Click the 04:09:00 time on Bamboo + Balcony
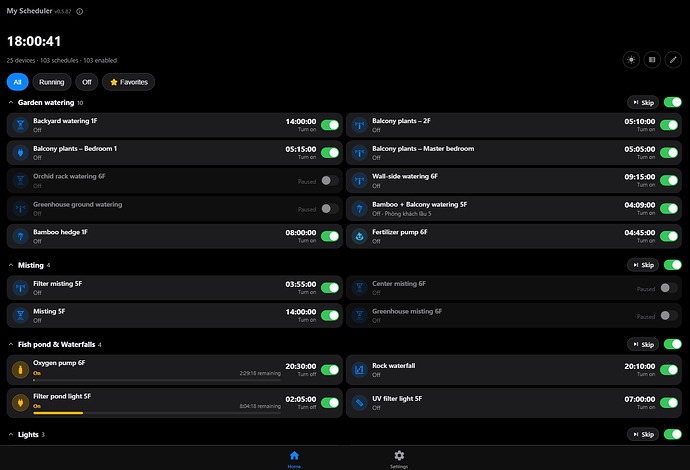Image resolution: width=690 pixels, height=470 pixels. [x=639, y=205]
